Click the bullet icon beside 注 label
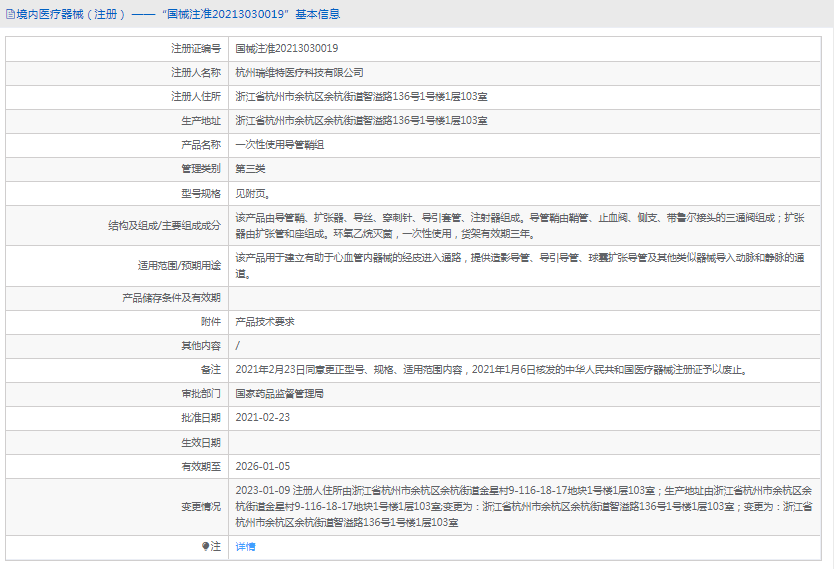This screenshot has width=834, height=569. point(205,546)
